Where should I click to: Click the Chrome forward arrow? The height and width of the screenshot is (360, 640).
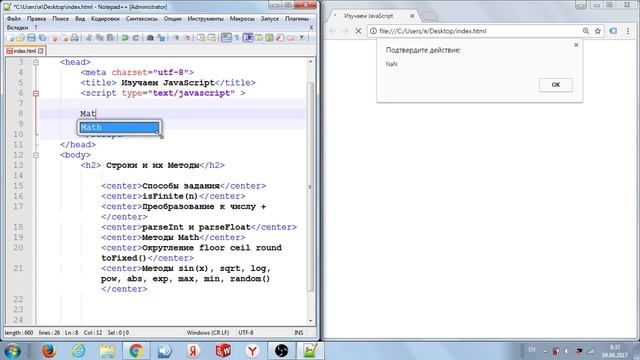click(x=345, y=31)
